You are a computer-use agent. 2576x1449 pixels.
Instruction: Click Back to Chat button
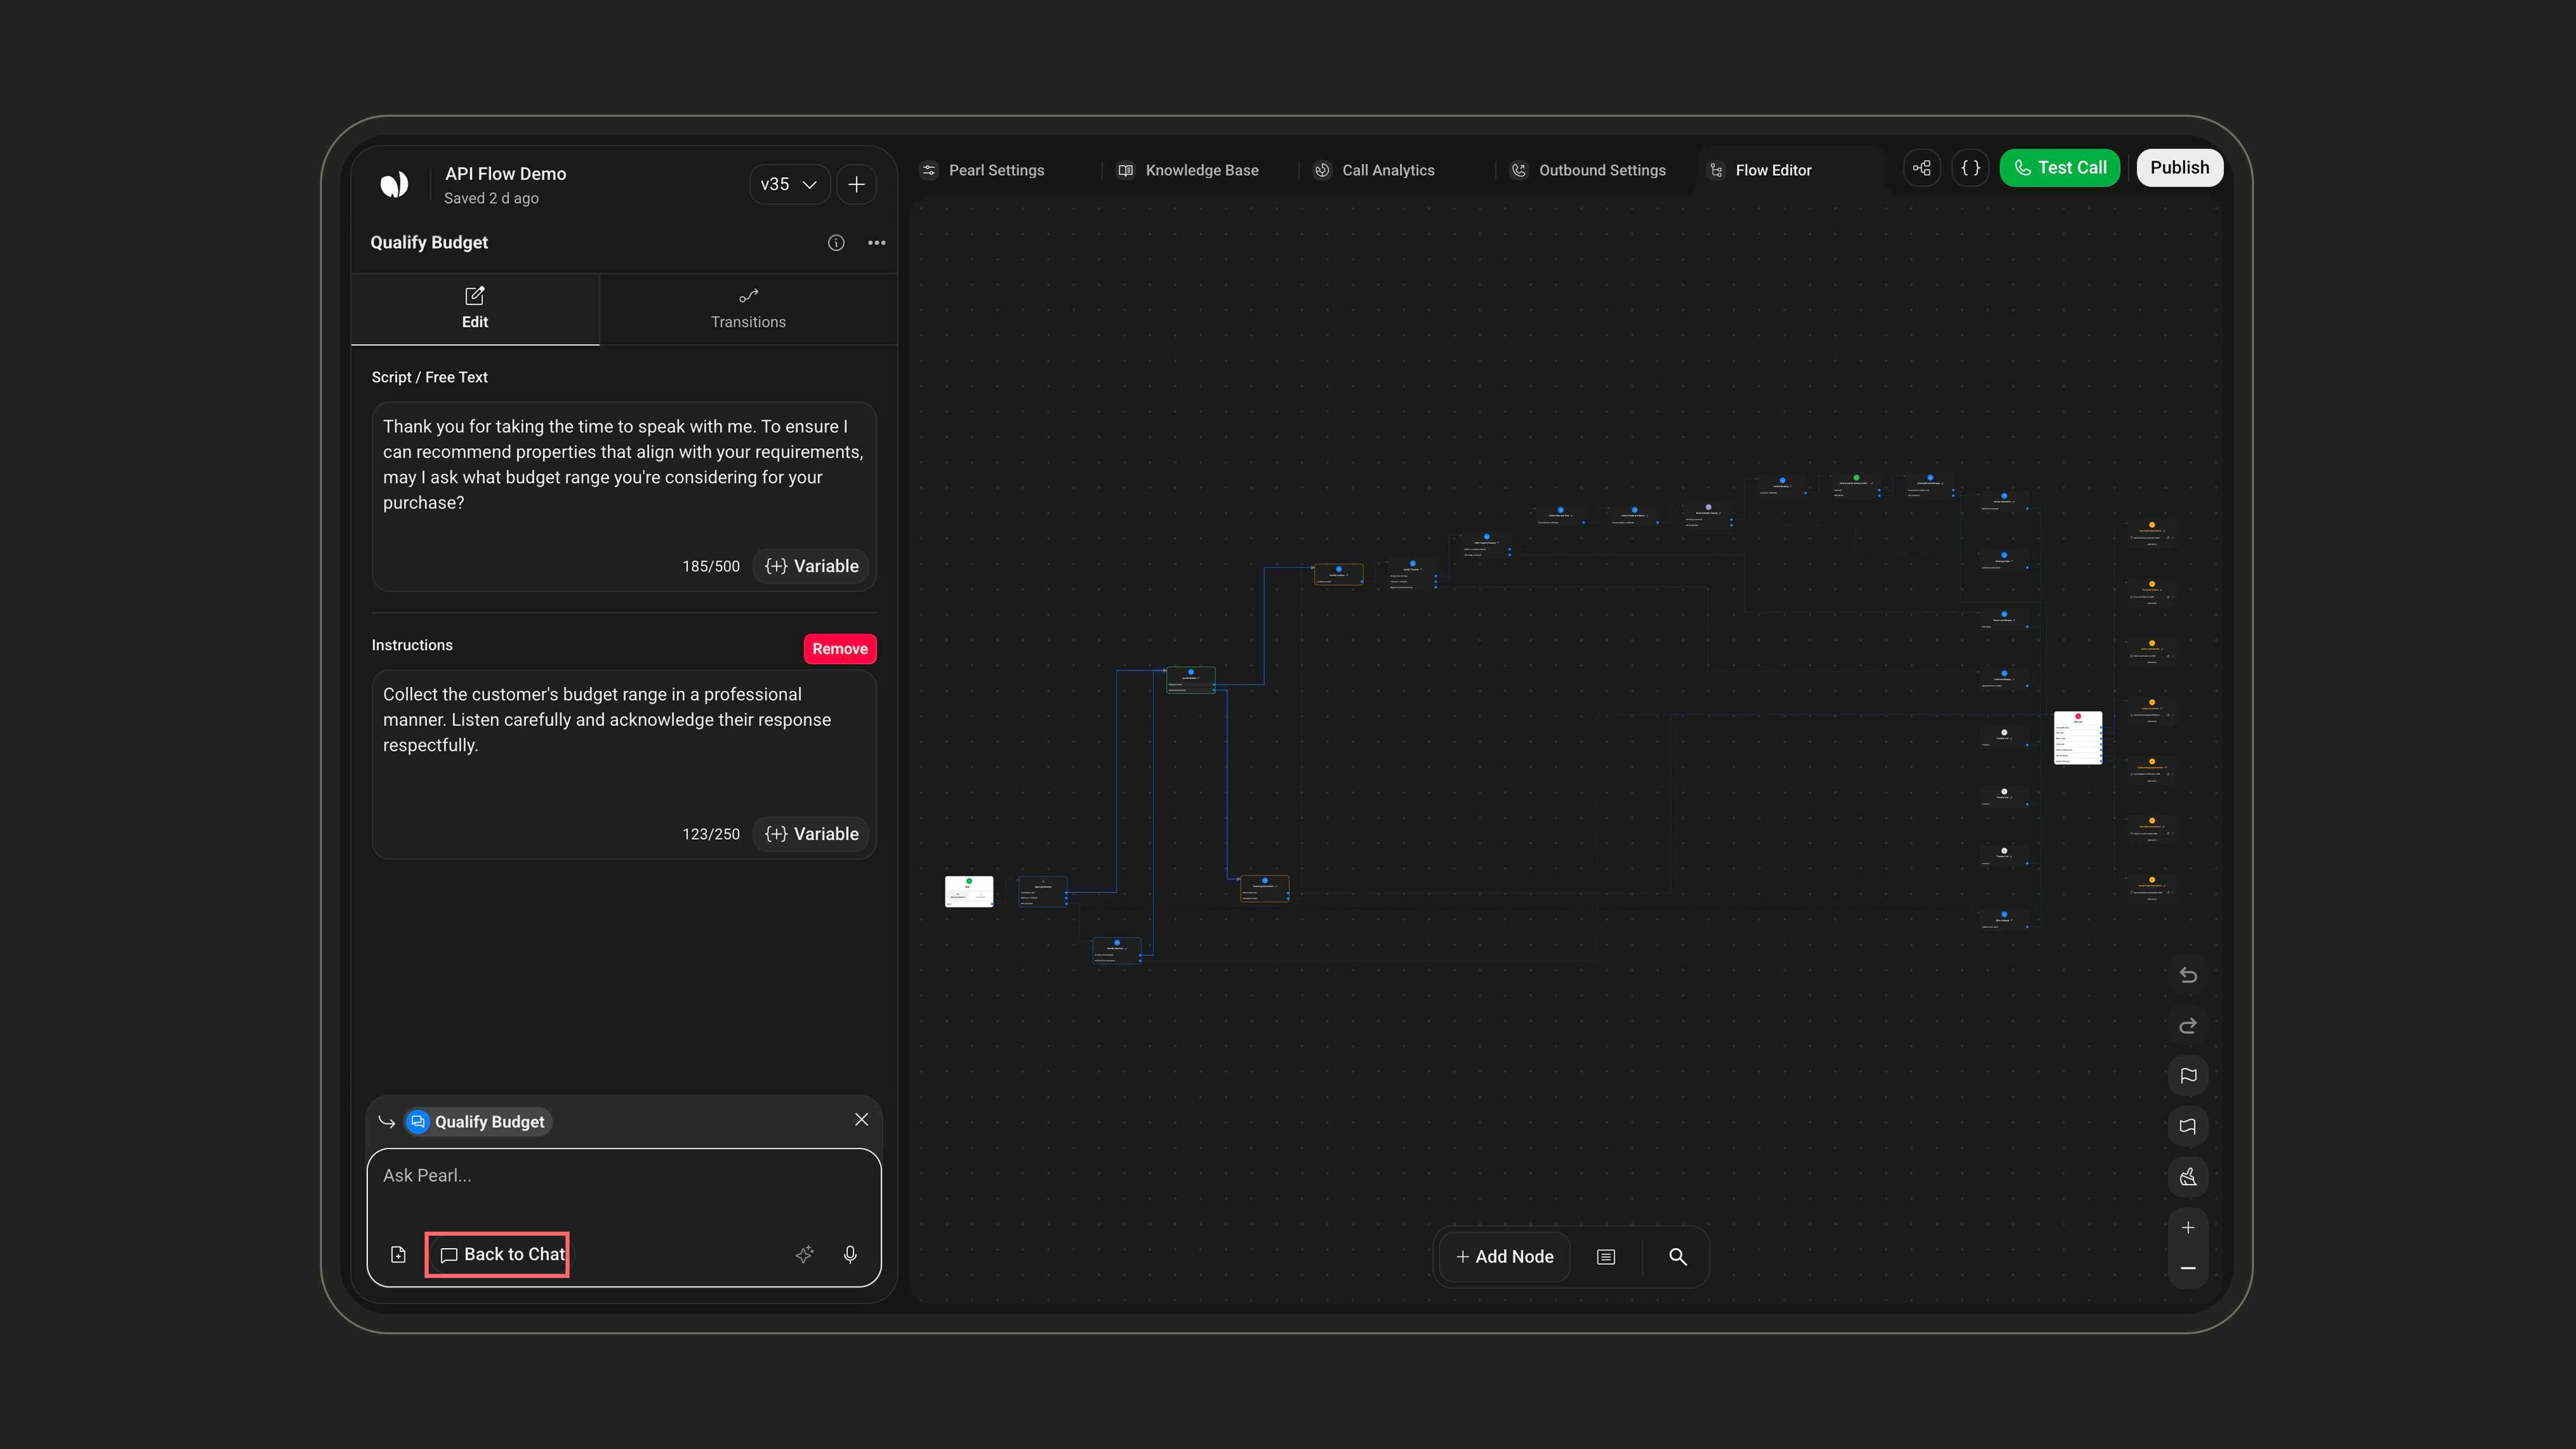pyautogui.click(x=503, y=1255)
